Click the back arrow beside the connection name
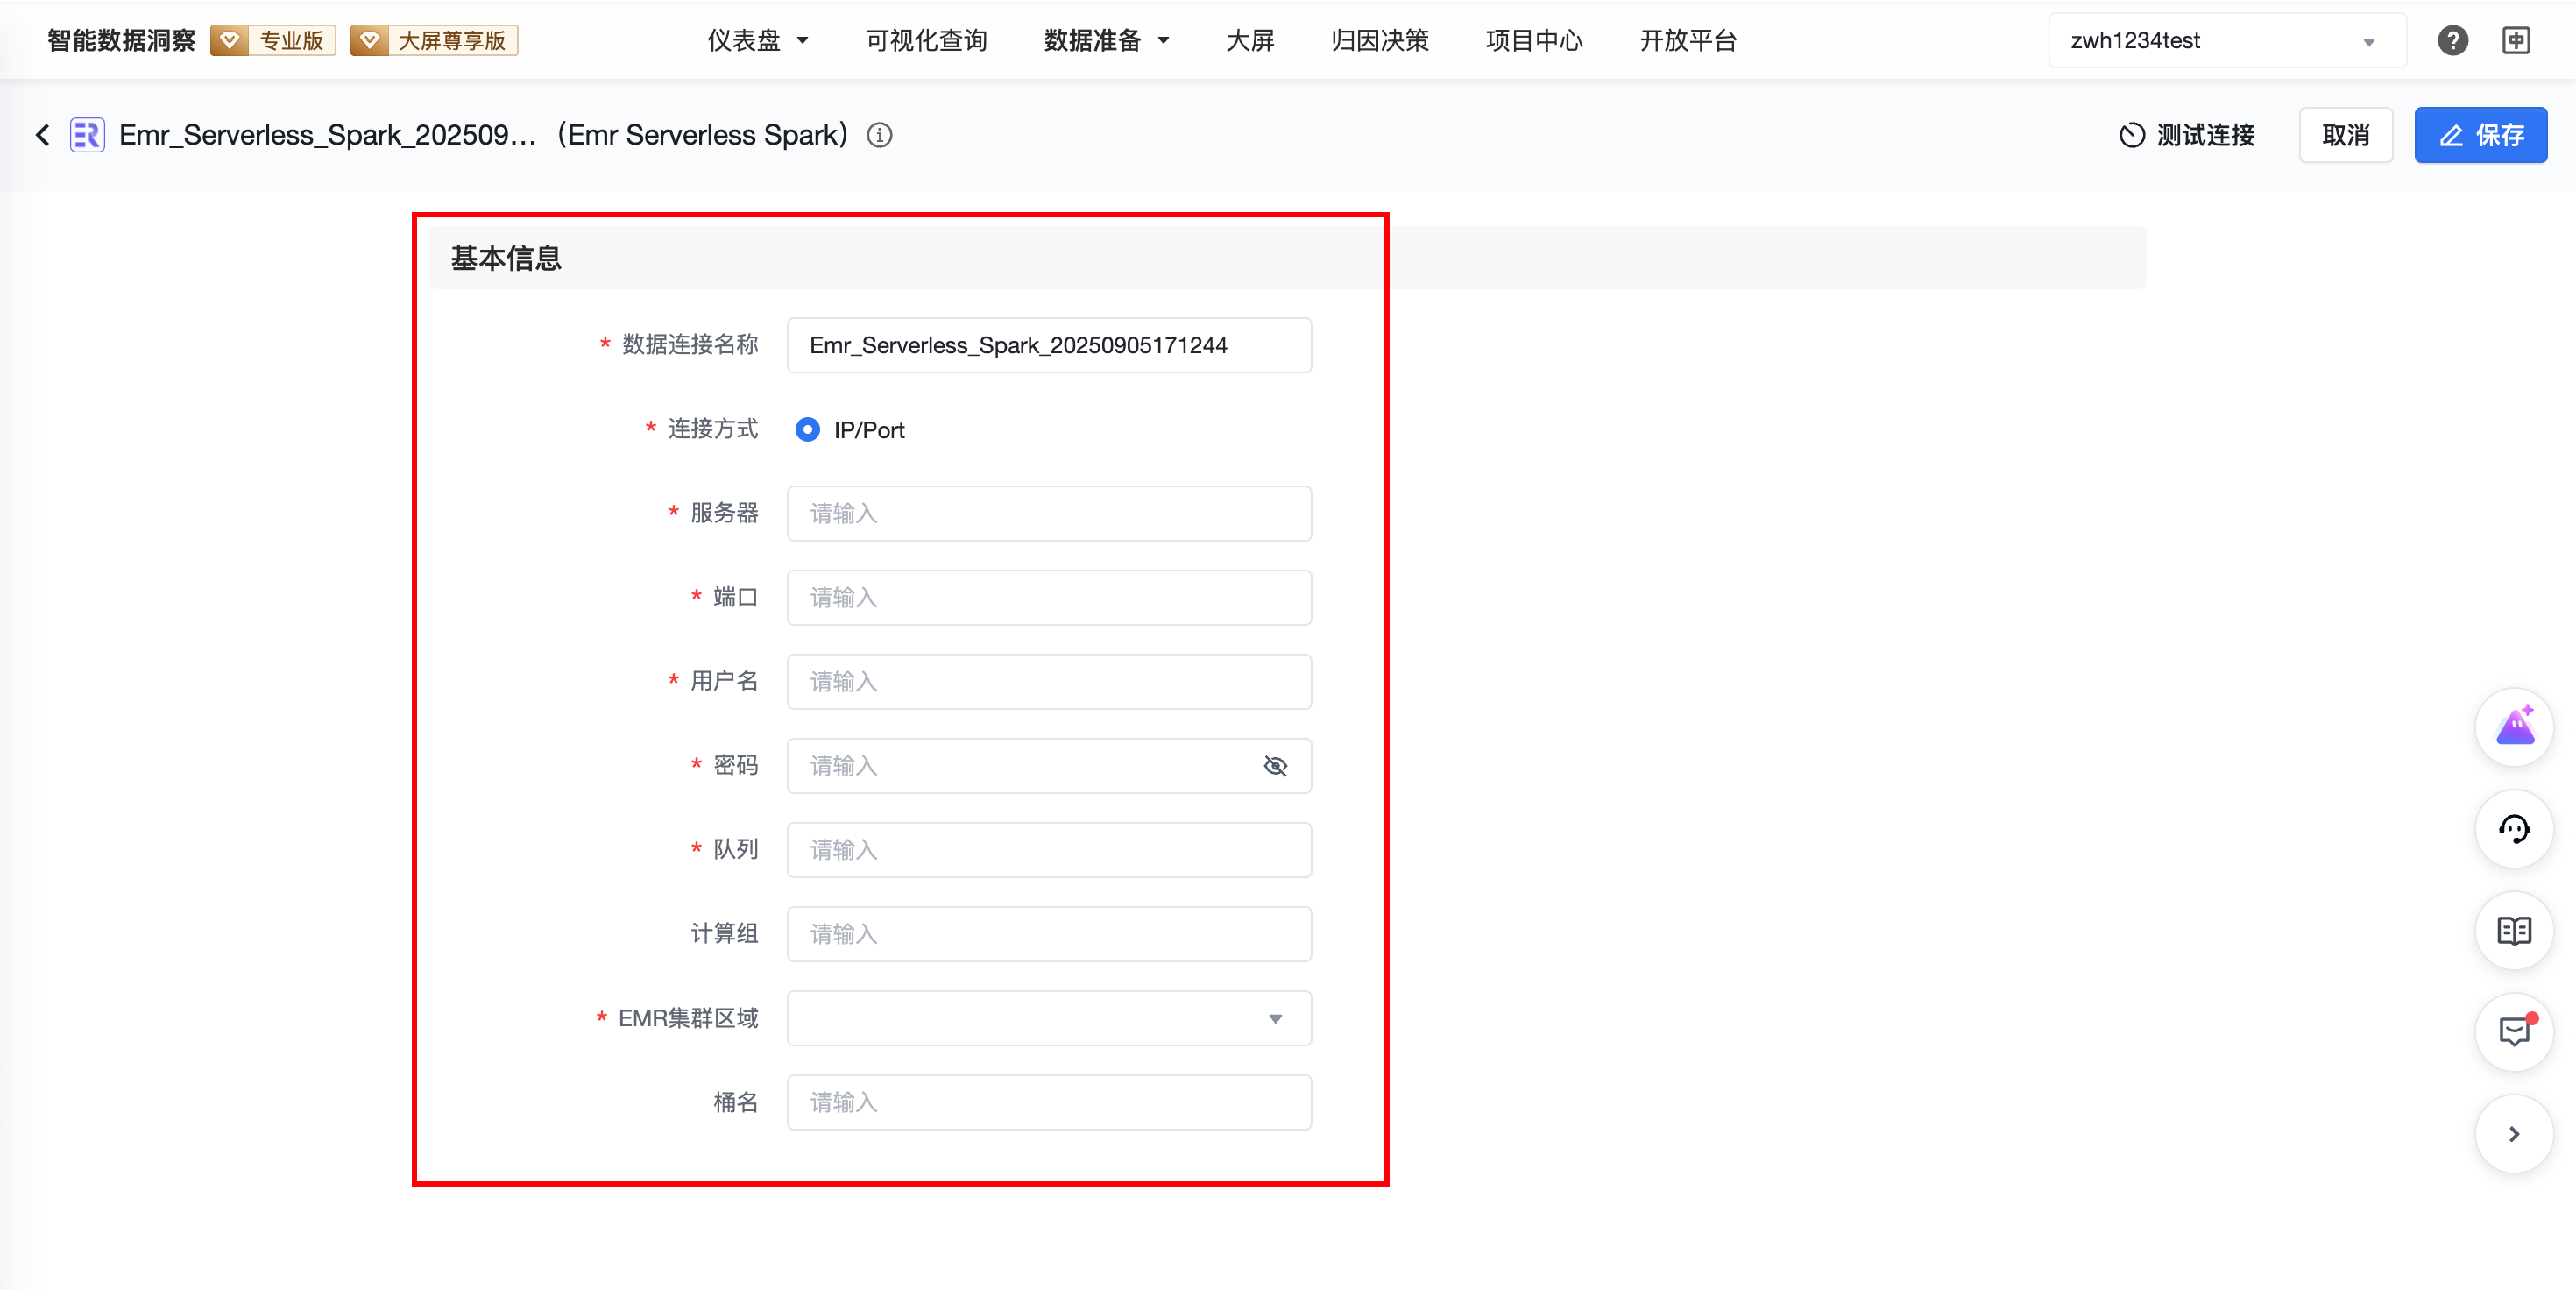This screenshot has height=1290, width=2576. click(x=42, y=135)
